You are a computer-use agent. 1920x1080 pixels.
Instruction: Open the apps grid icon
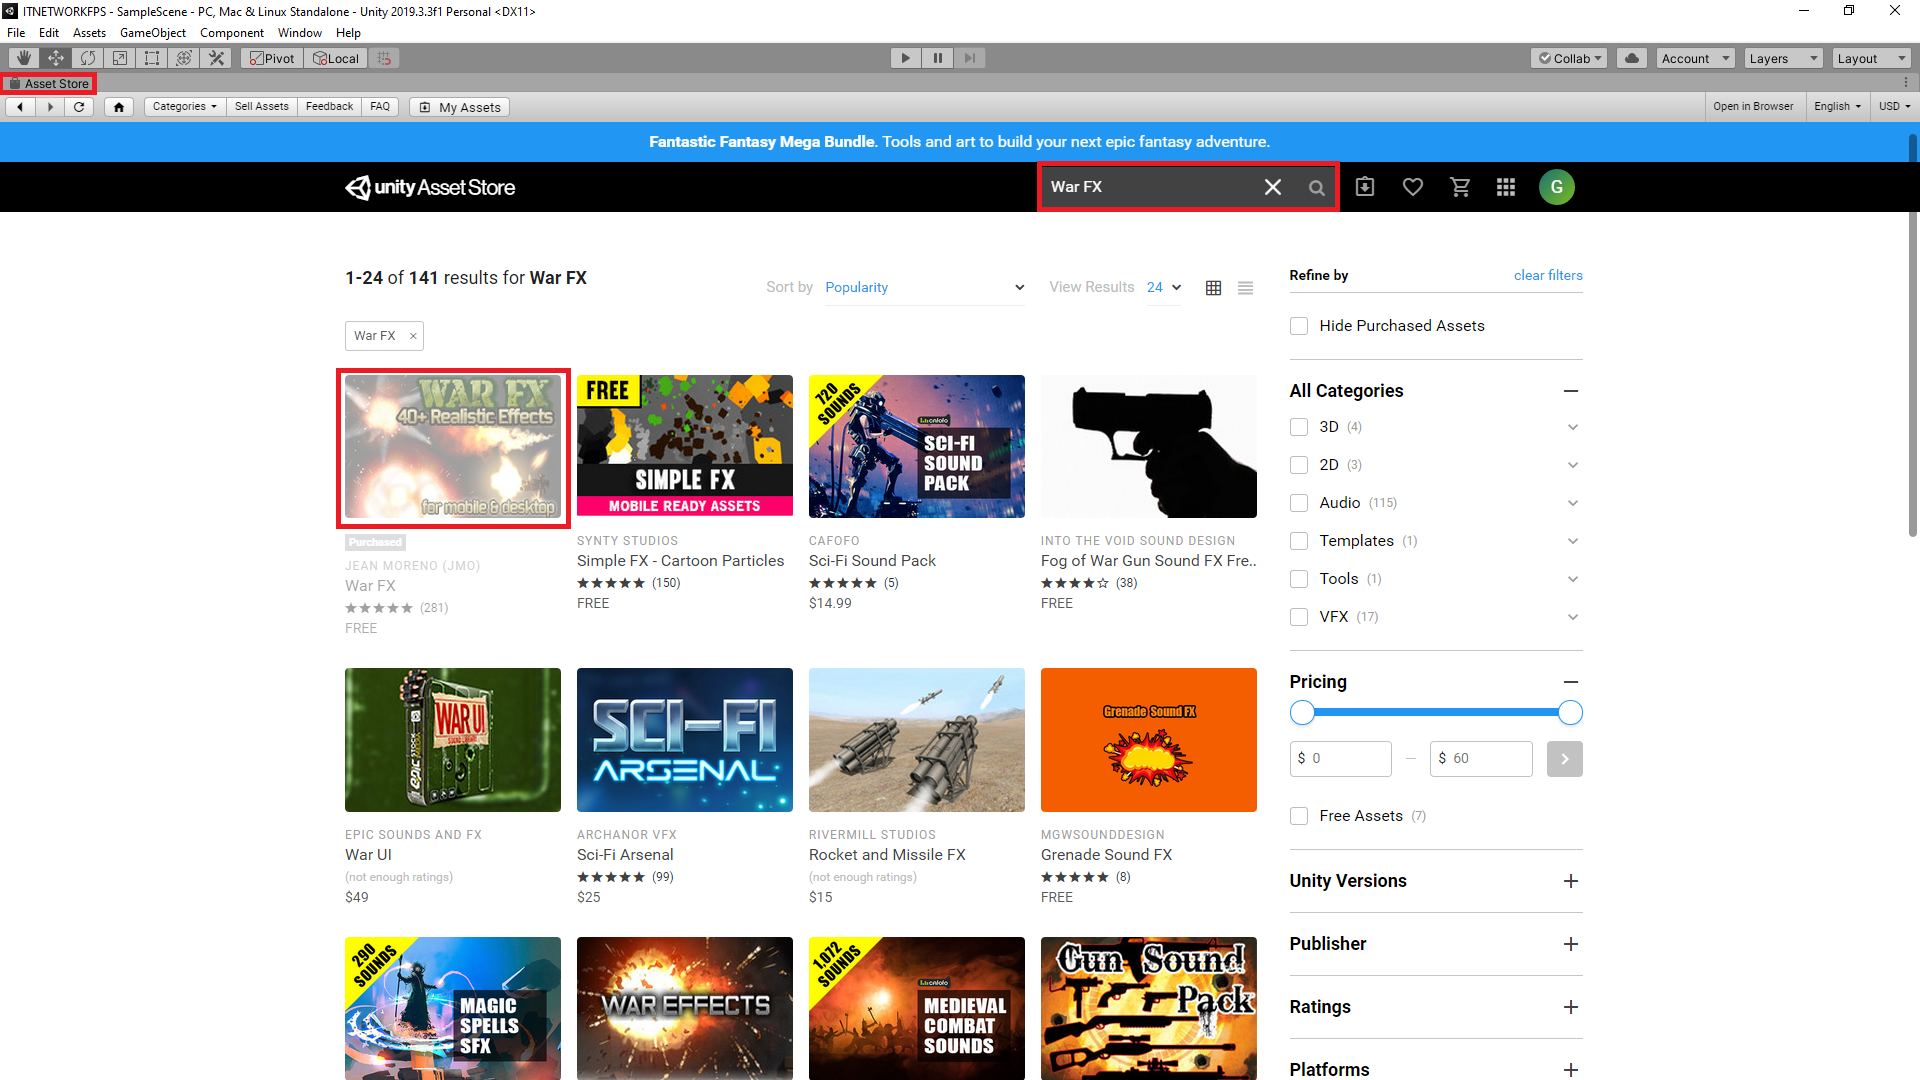pyautogui.click(x=1506, y=187)
